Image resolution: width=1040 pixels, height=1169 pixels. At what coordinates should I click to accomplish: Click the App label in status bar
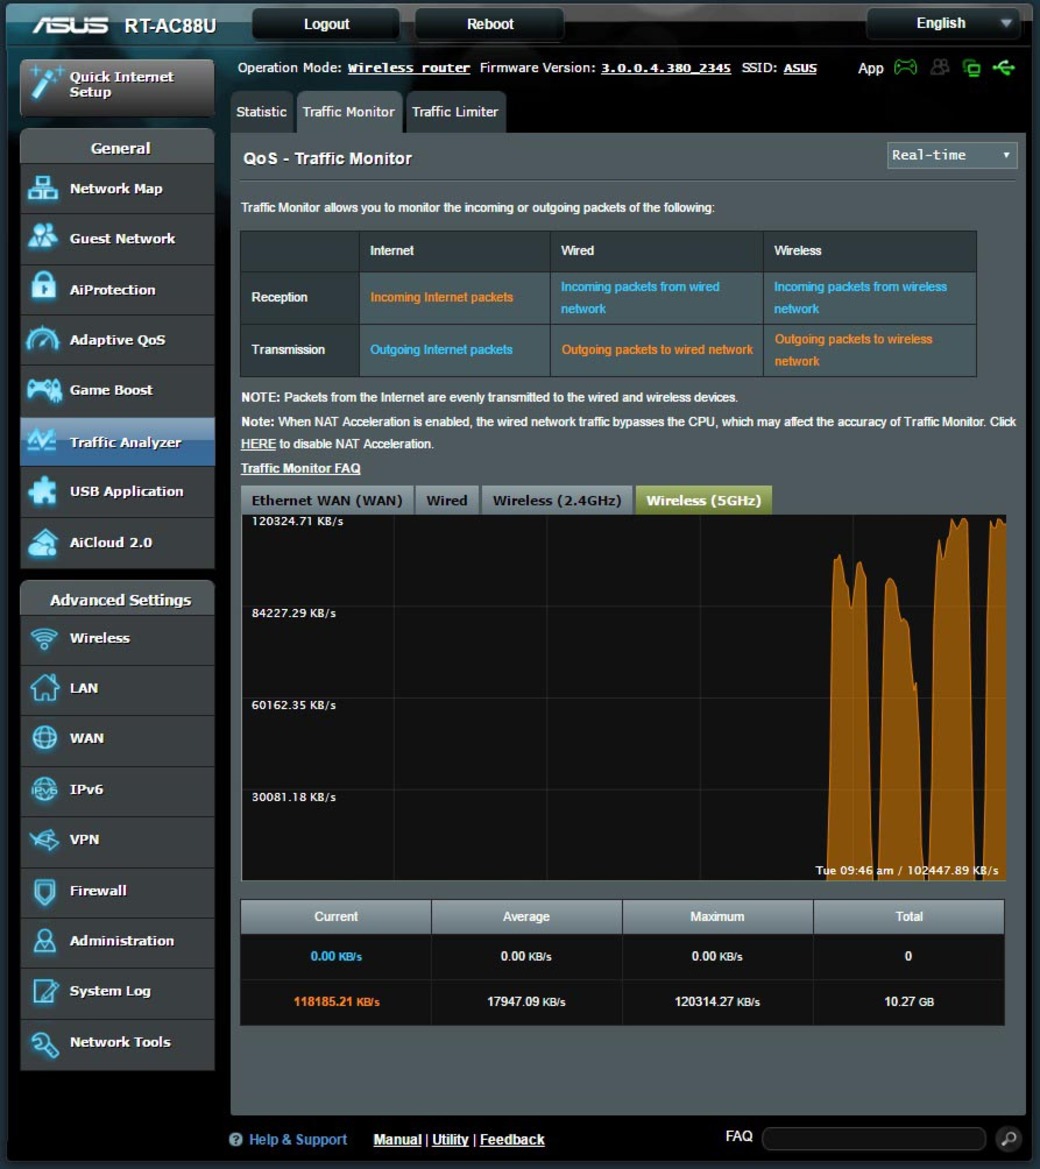[x=870, y=69]
